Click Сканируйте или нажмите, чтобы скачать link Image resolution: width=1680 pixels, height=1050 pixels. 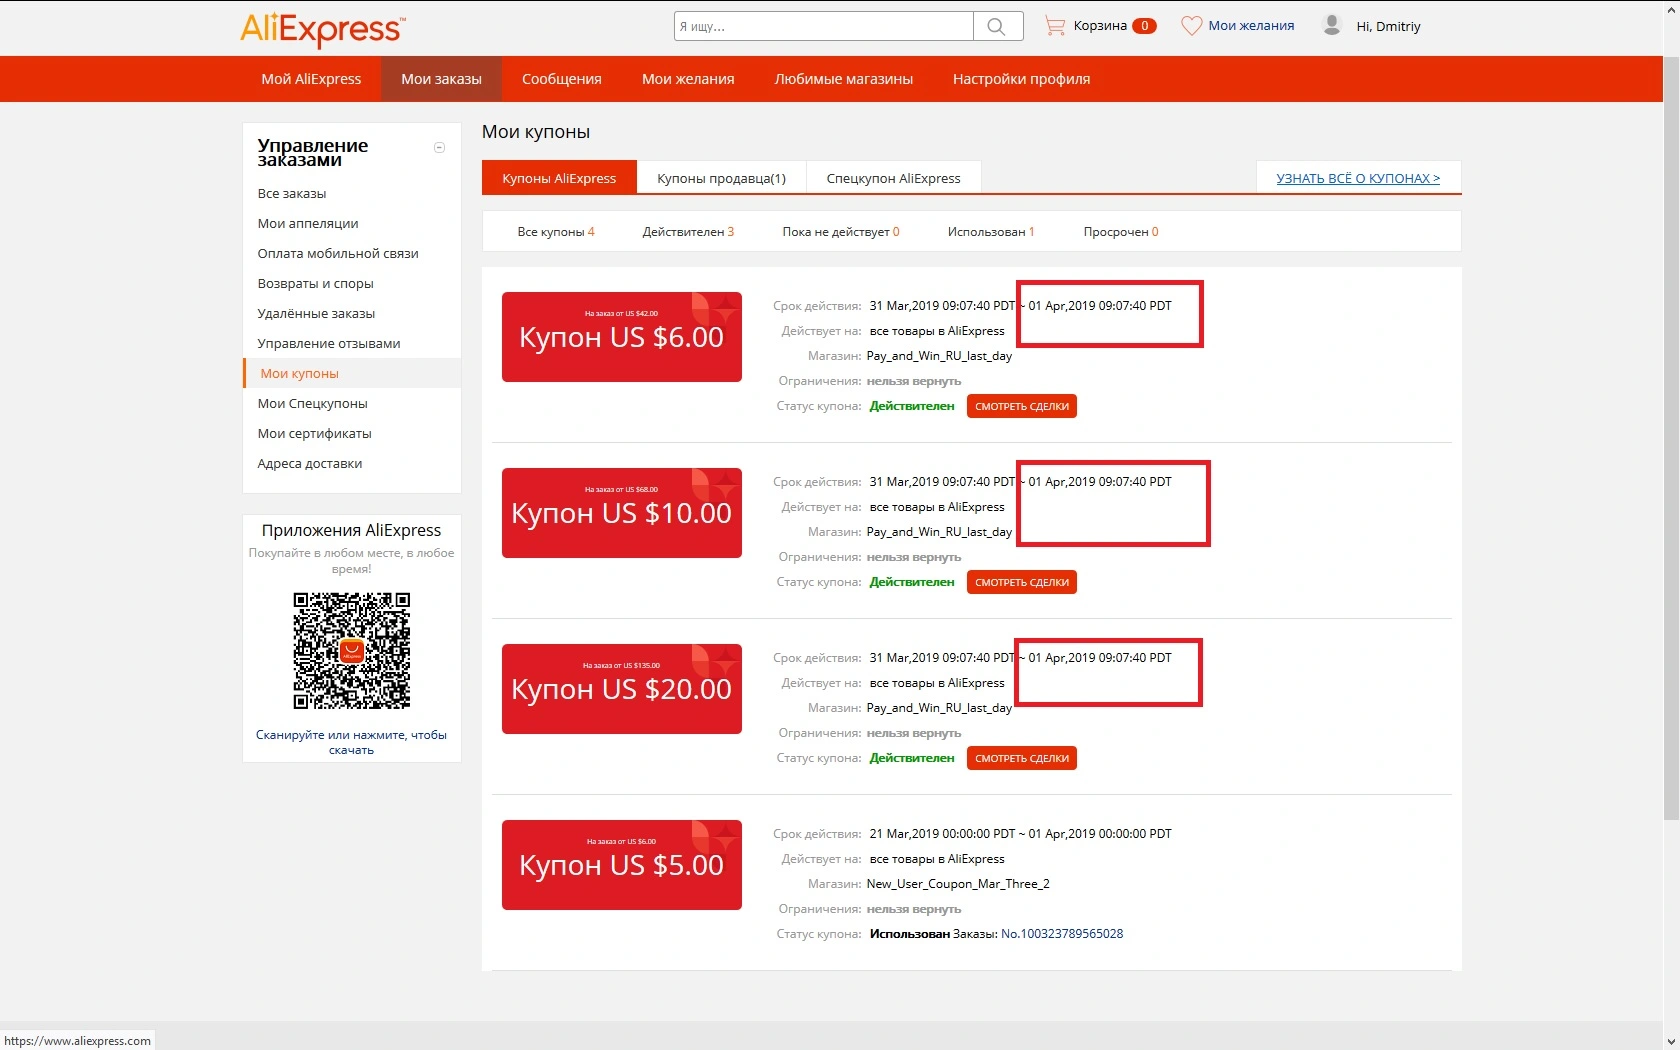click(x=351, y=742)
